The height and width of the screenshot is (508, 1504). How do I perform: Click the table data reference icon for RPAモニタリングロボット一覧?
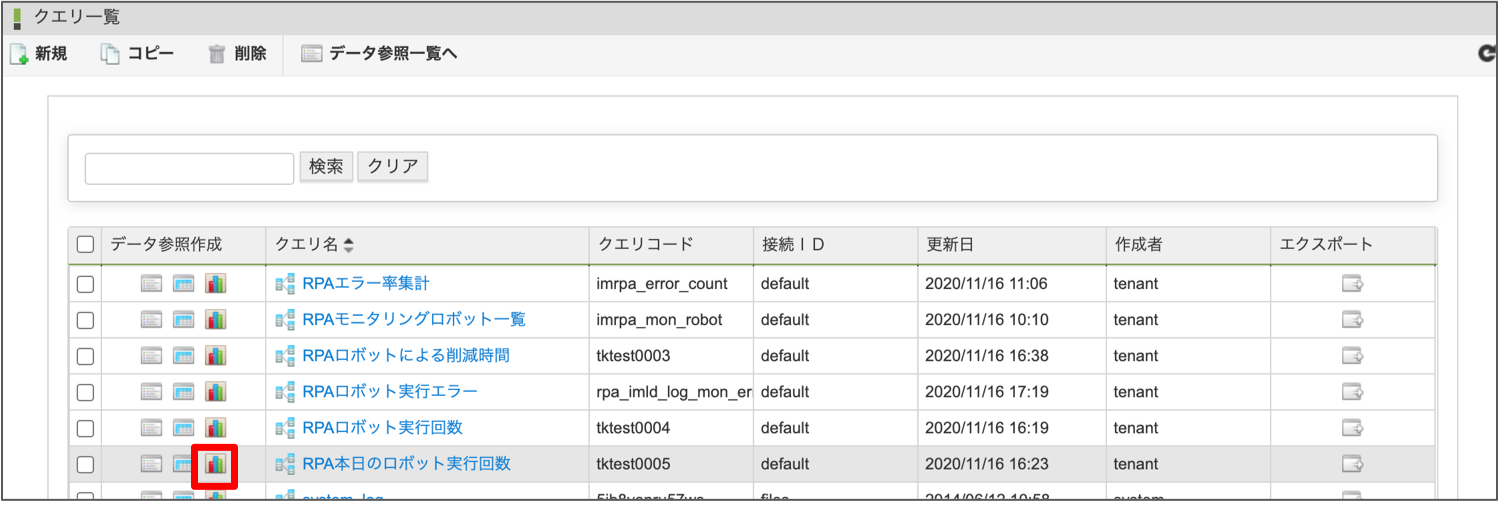point(183,320)
